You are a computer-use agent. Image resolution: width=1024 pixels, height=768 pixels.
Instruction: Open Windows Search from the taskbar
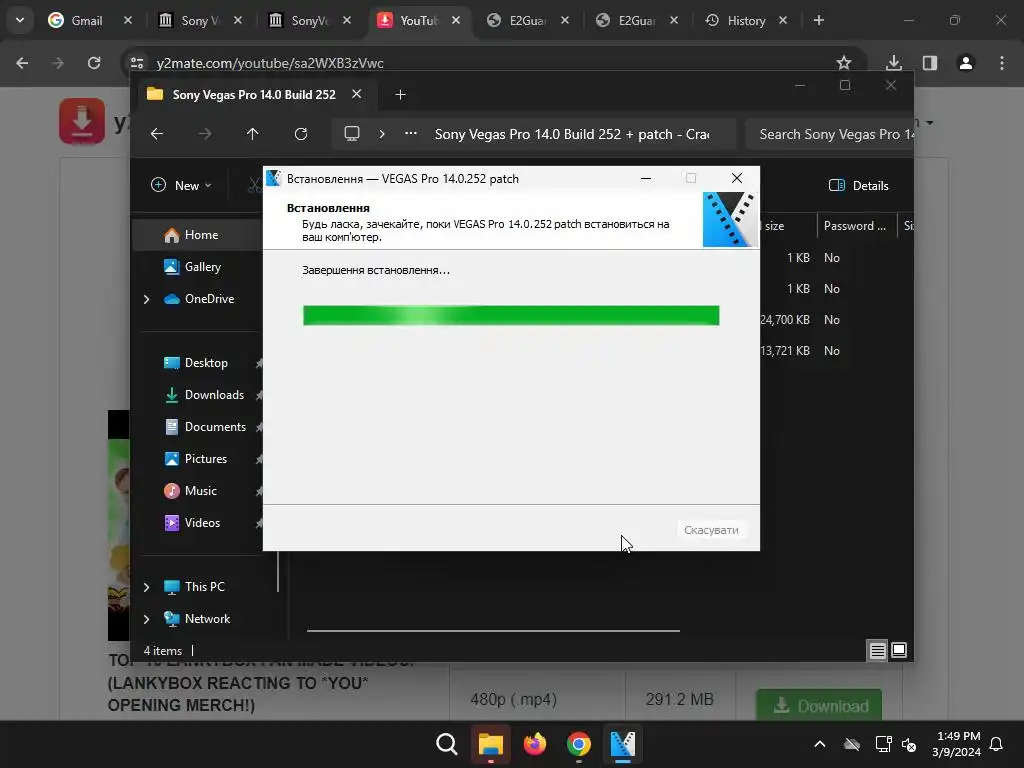click(x=447, y=744)
